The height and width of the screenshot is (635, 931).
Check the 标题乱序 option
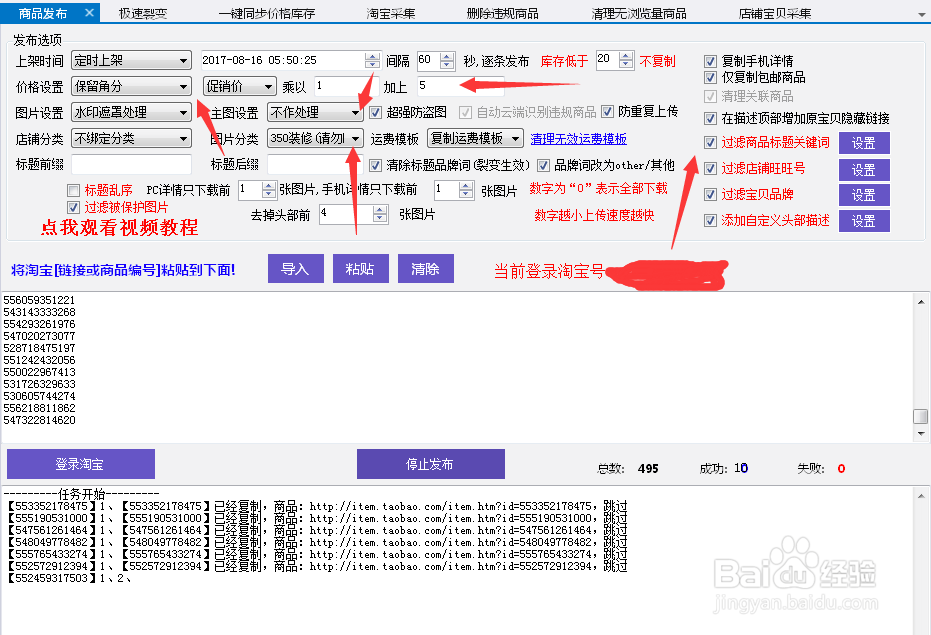[72, 189]
